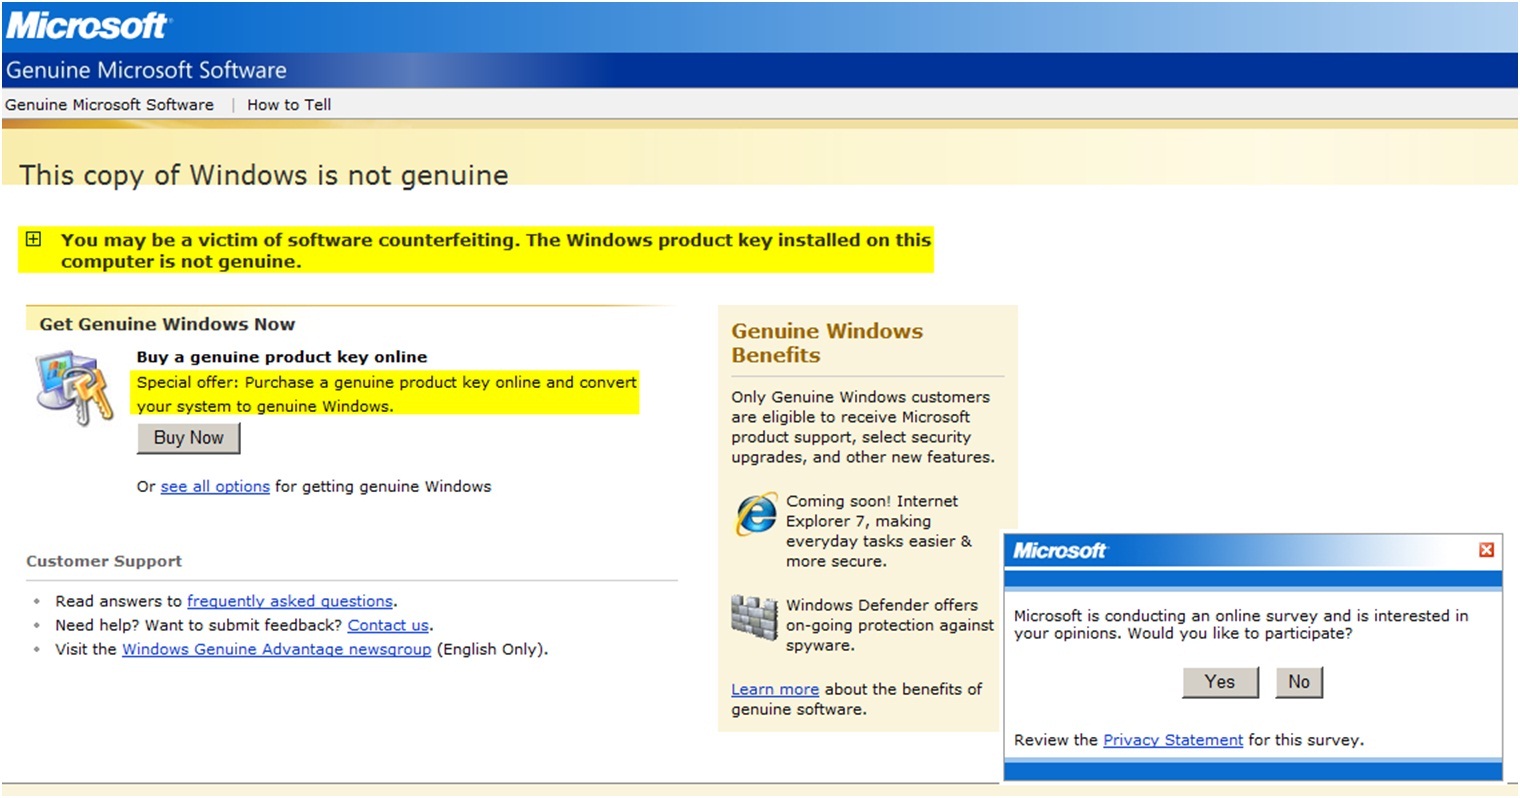Click the highlighted counterfeiting warning text
1520x798 pixels.
click(496, 251)
